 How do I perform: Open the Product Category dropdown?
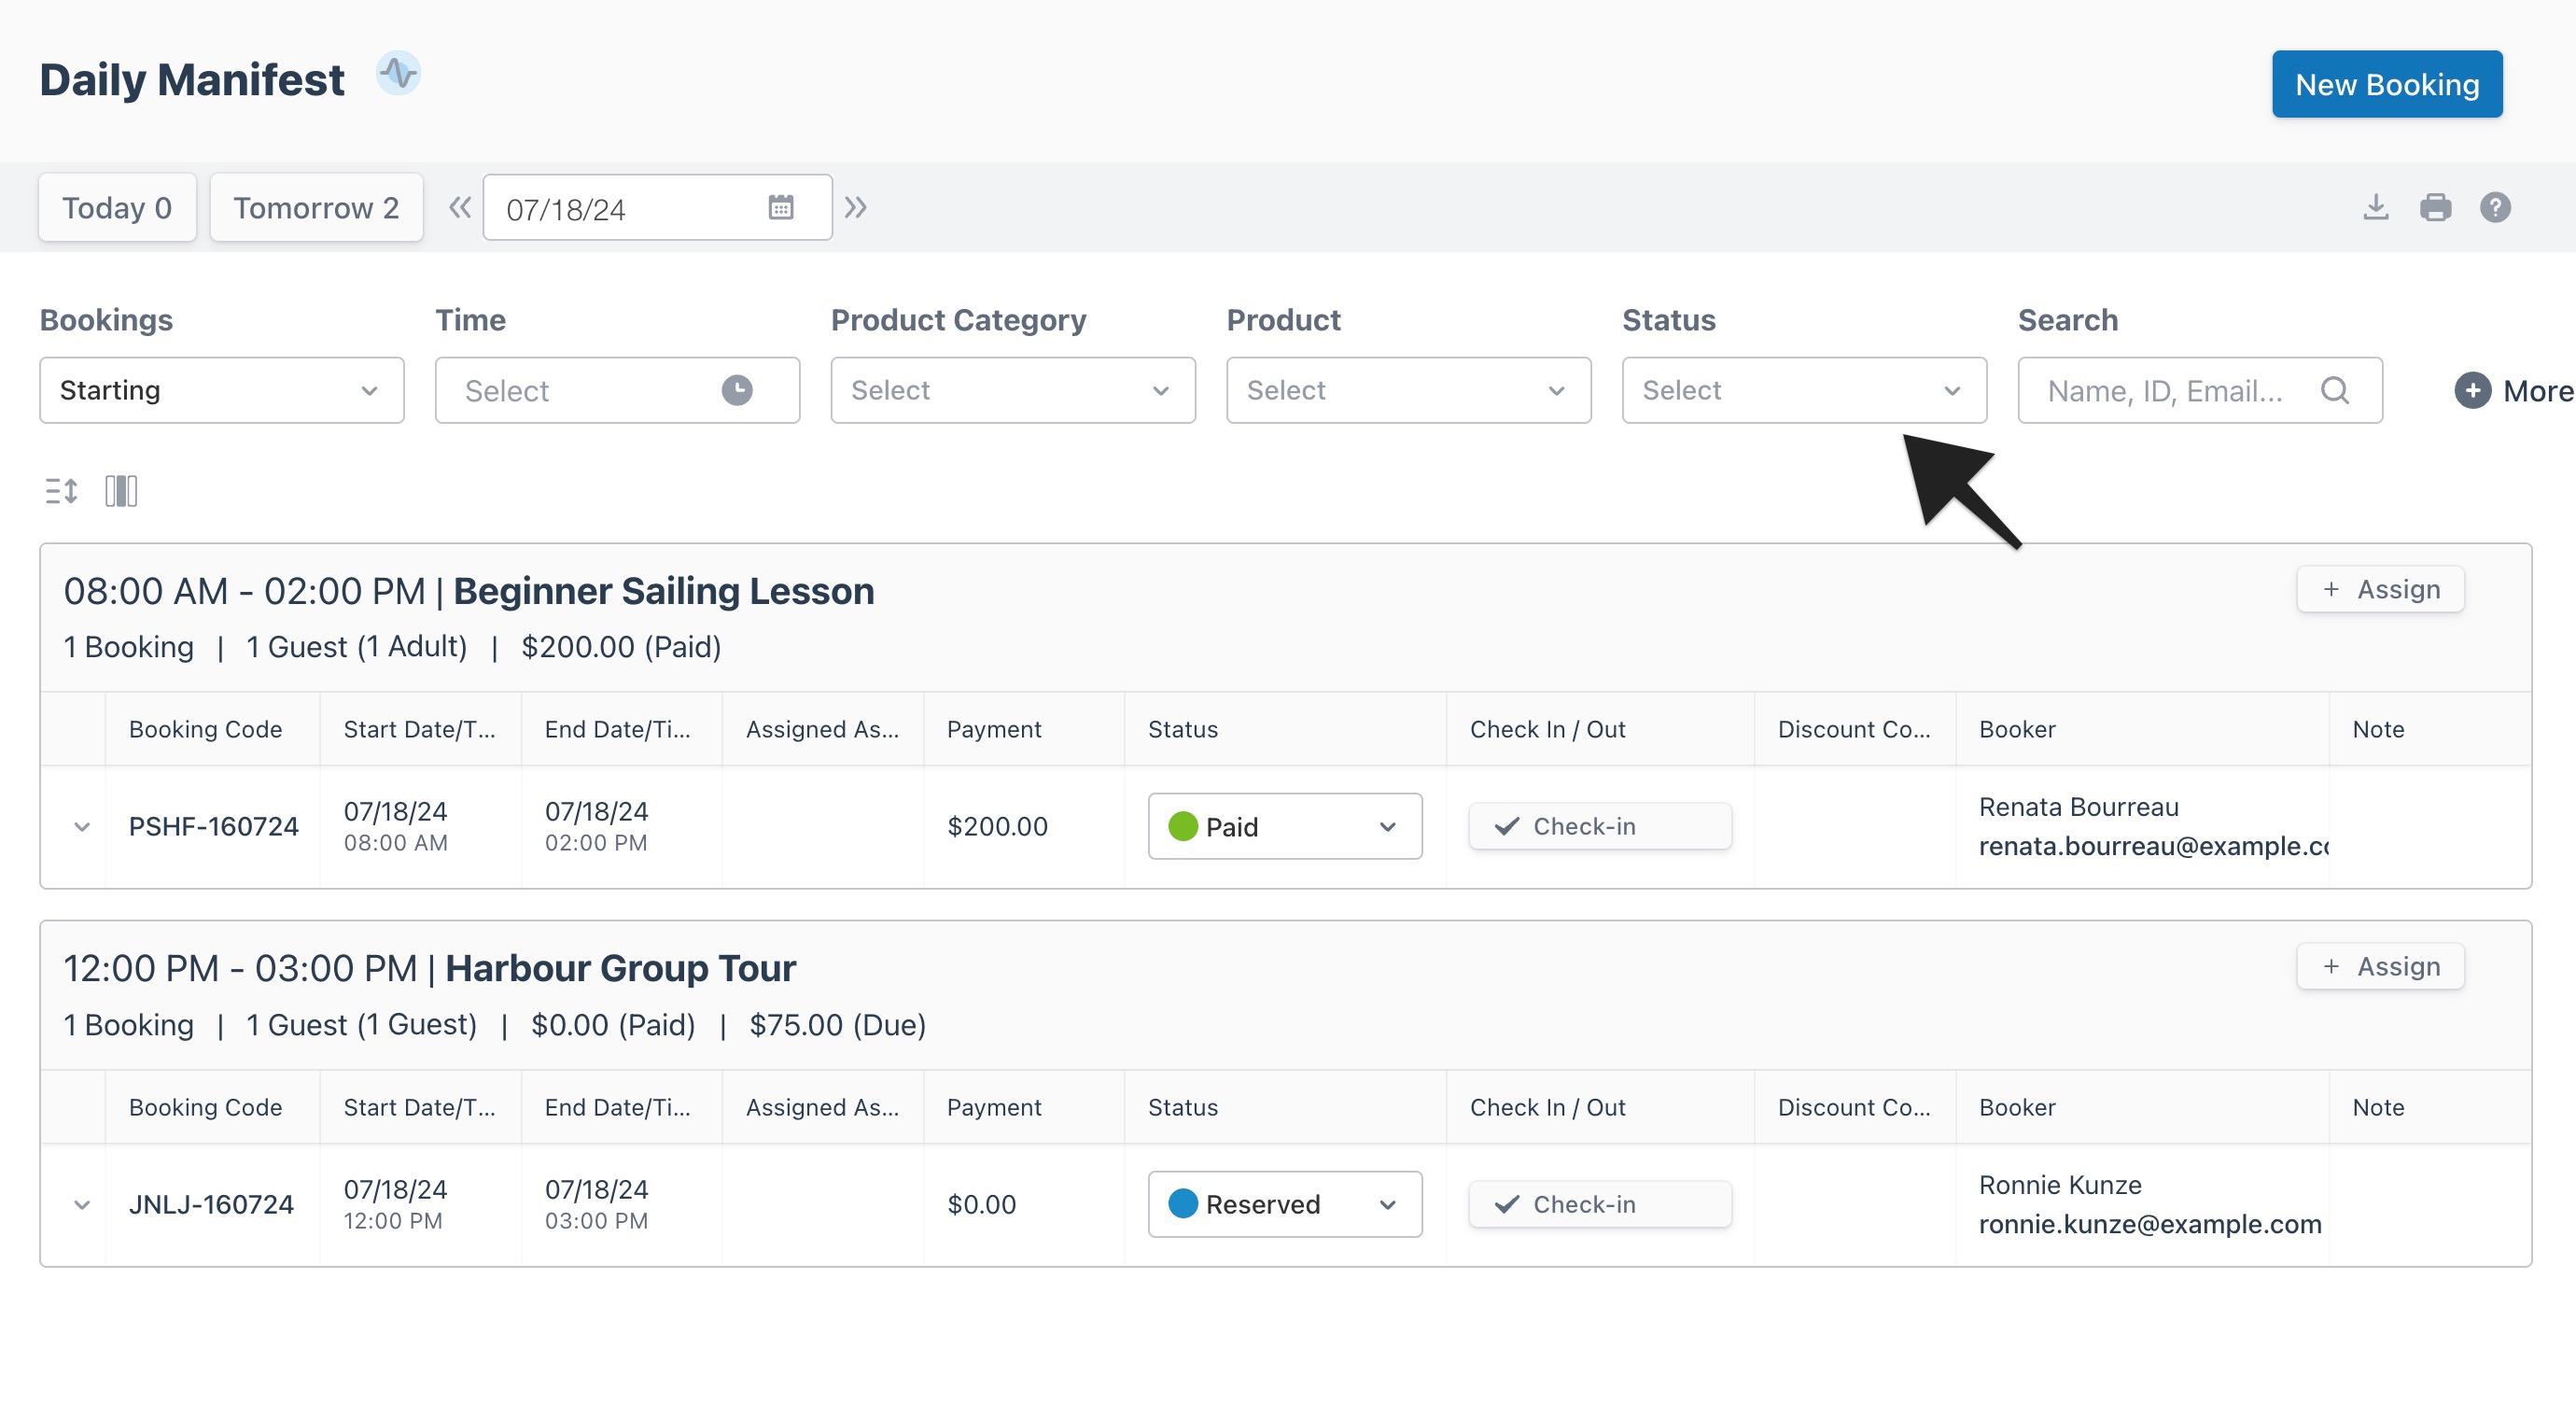(x=1013, y=390)
